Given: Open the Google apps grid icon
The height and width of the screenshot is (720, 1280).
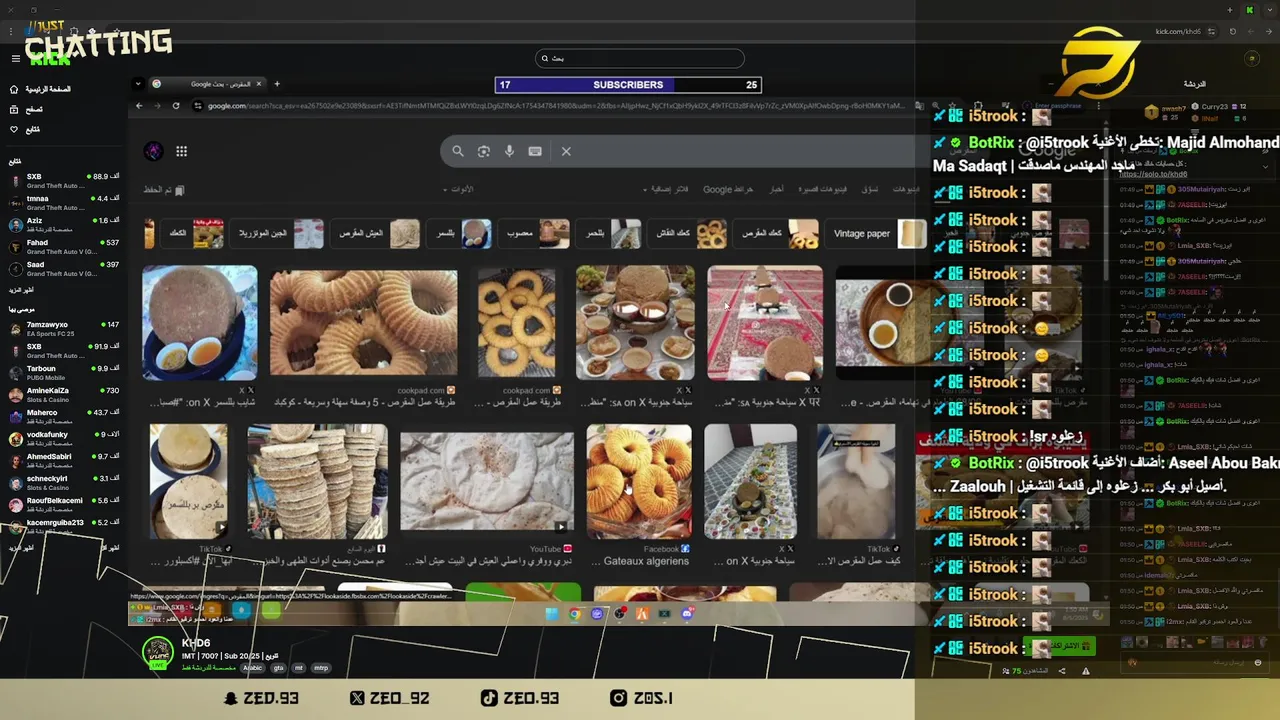Looking at the screenshot, I should [x=181, y=151].
